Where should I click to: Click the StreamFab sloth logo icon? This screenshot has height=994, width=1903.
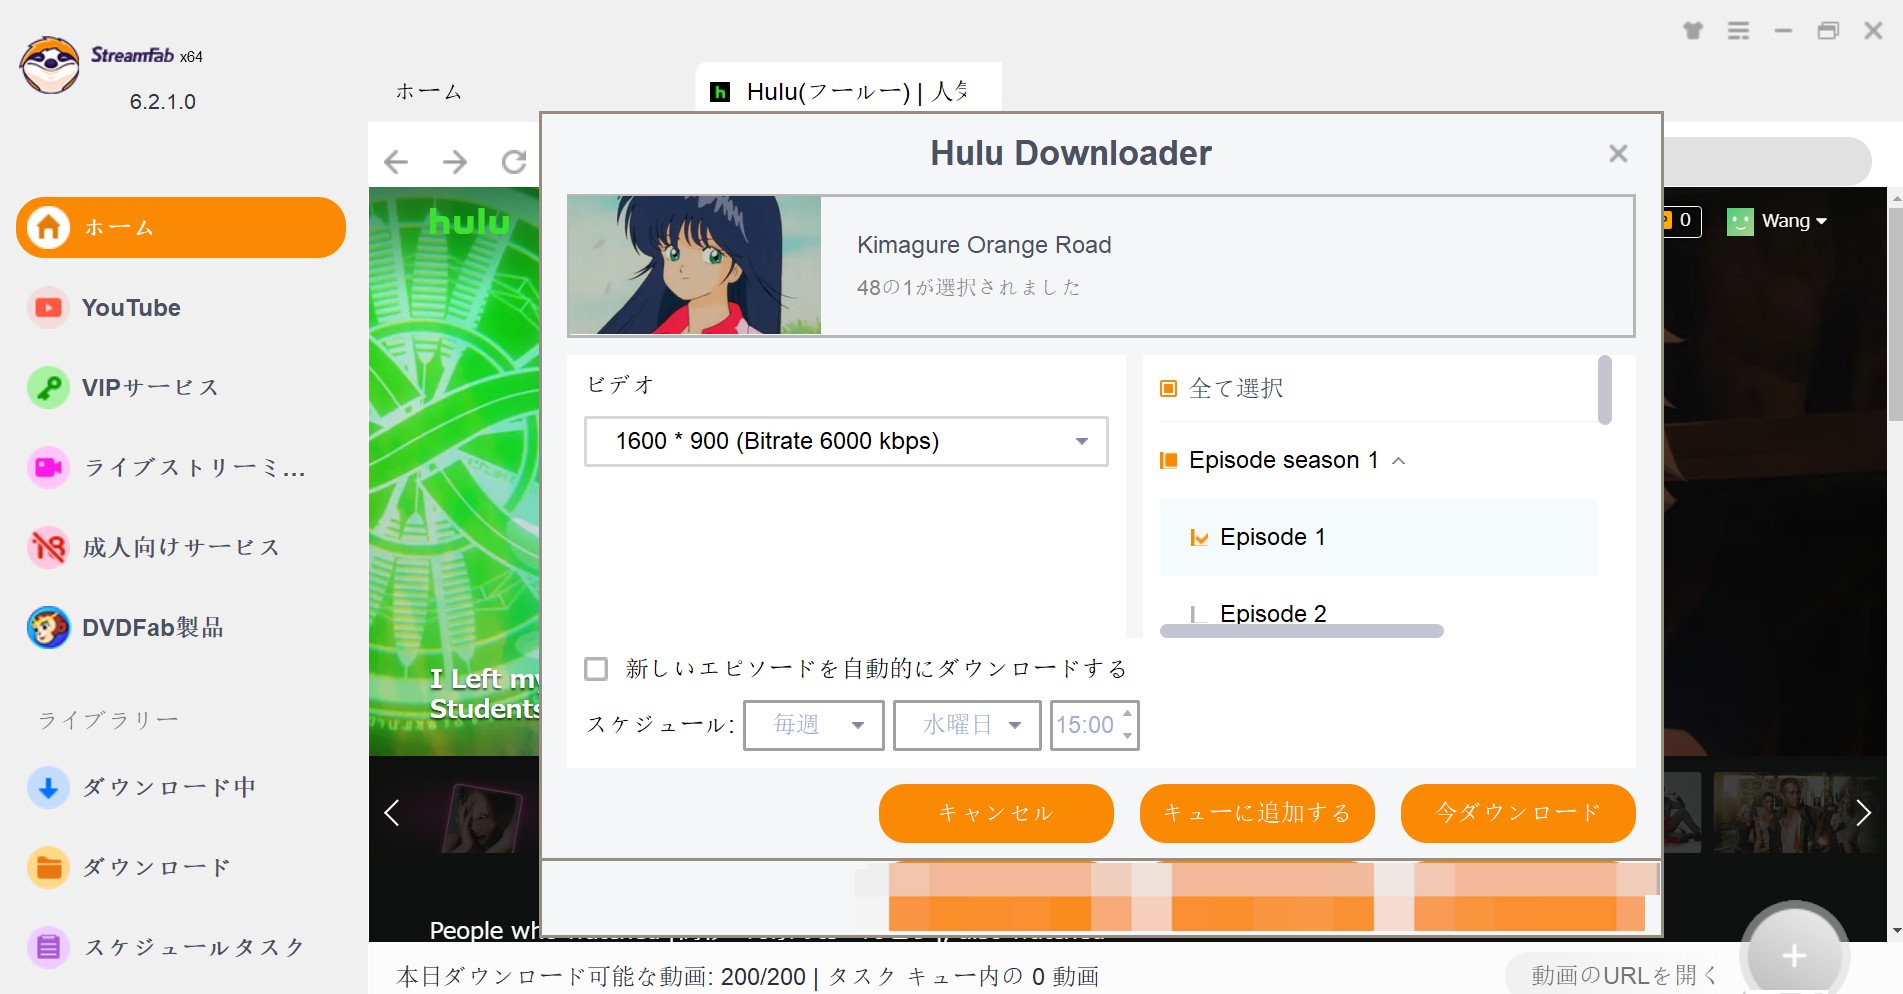point(49,65)
